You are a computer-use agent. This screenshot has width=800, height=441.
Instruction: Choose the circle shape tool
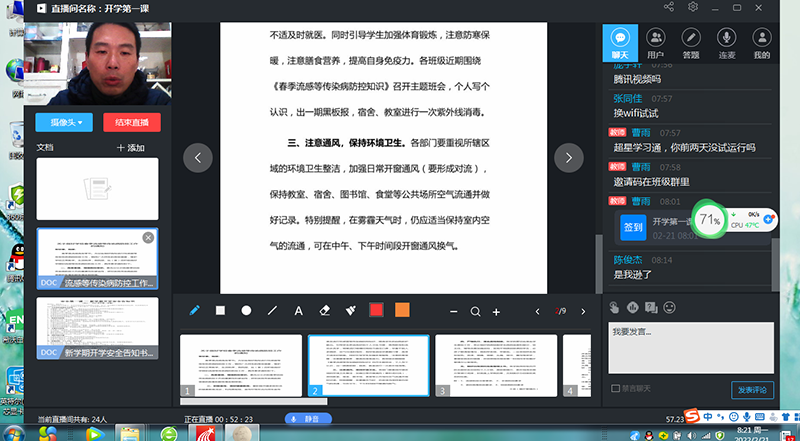tap(246, 311)
